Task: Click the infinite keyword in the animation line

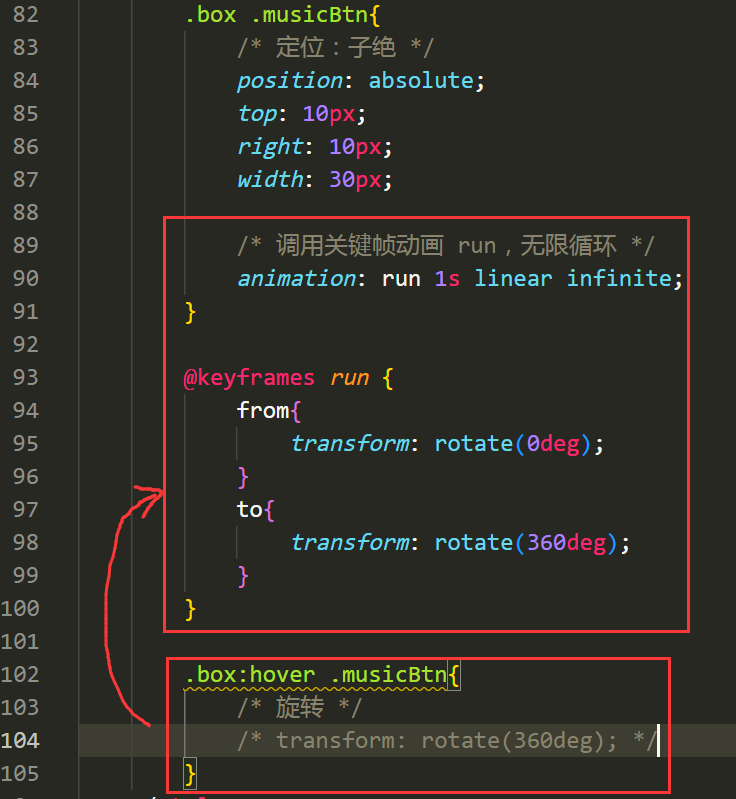Action: tap(619, 278)
